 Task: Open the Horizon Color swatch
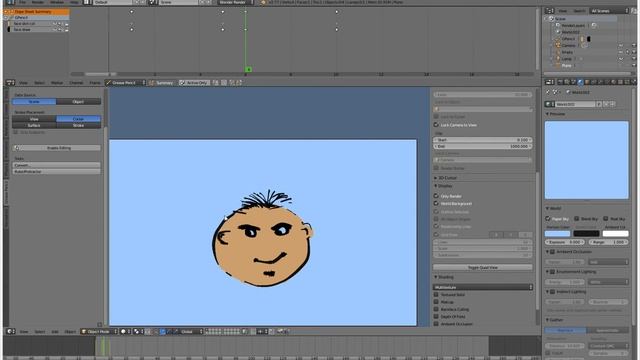coord(557,233)
